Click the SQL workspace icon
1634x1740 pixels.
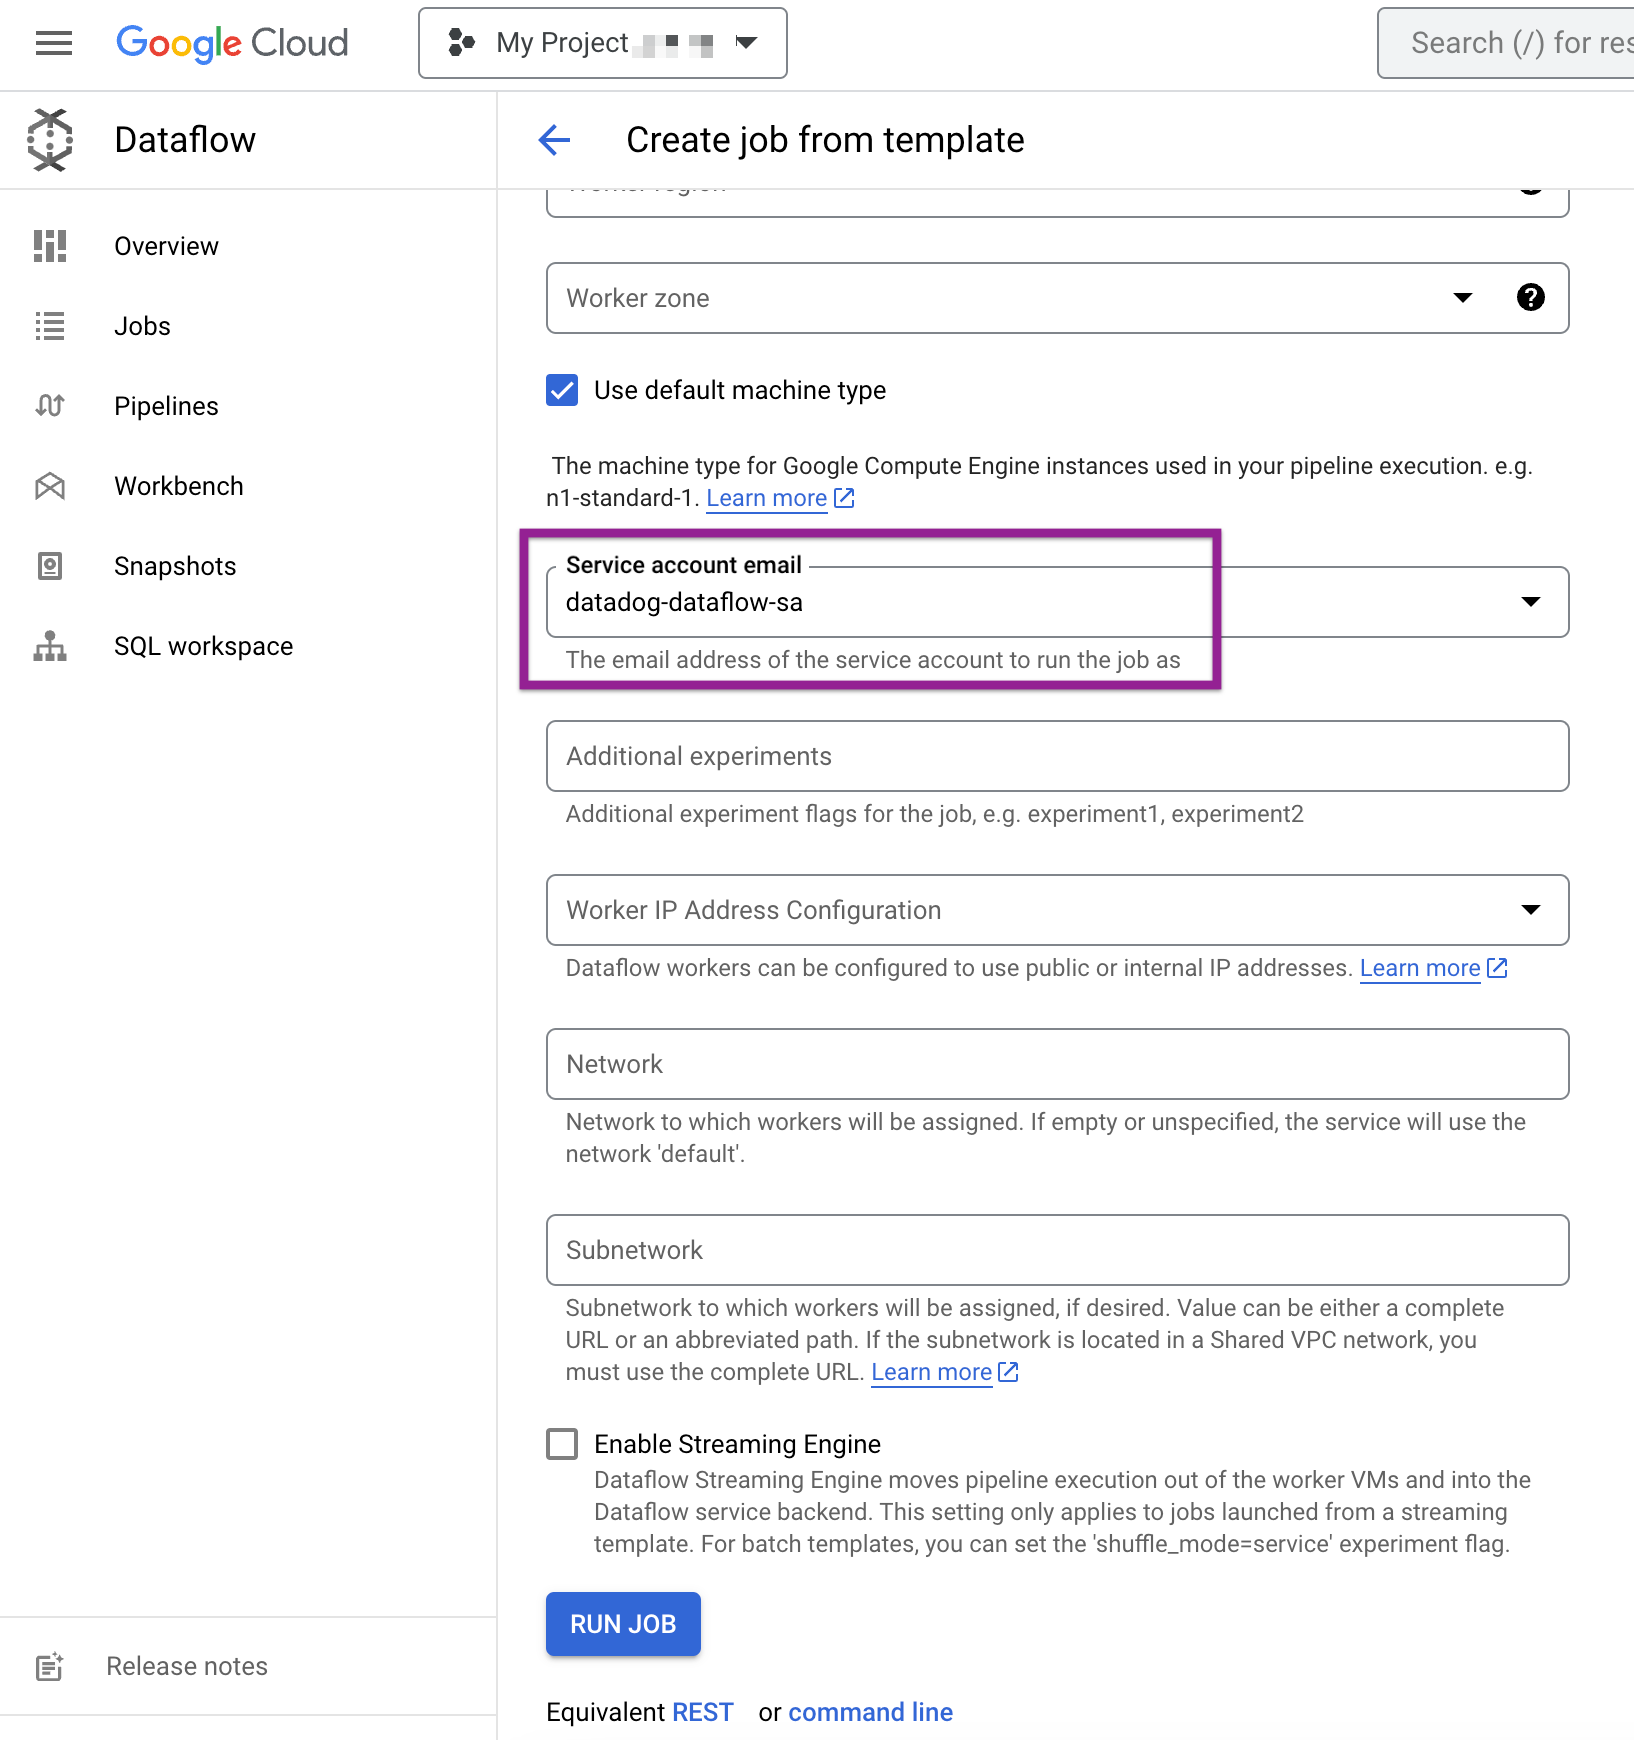click(x=50, y=646)
